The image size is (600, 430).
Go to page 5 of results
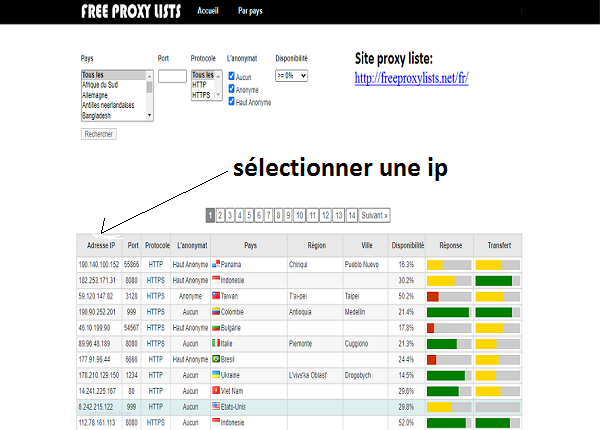point(249,215)
